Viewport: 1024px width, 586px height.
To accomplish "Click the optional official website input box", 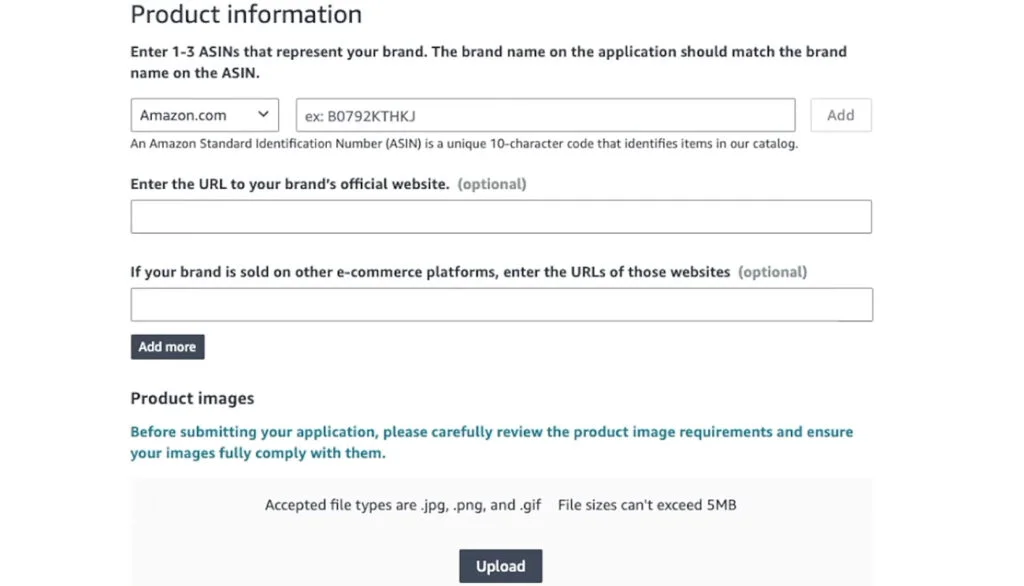I will click(x=500, y=216).
